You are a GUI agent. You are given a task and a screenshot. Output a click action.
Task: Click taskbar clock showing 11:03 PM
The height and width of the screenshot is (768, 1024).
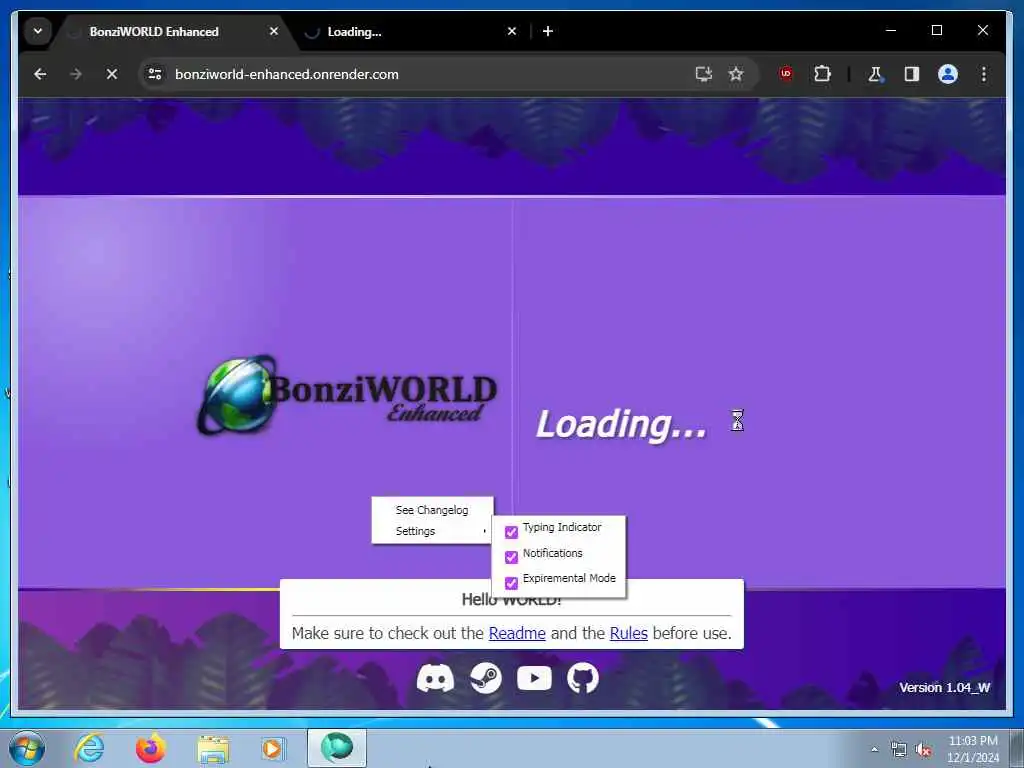tap(973, 748)
